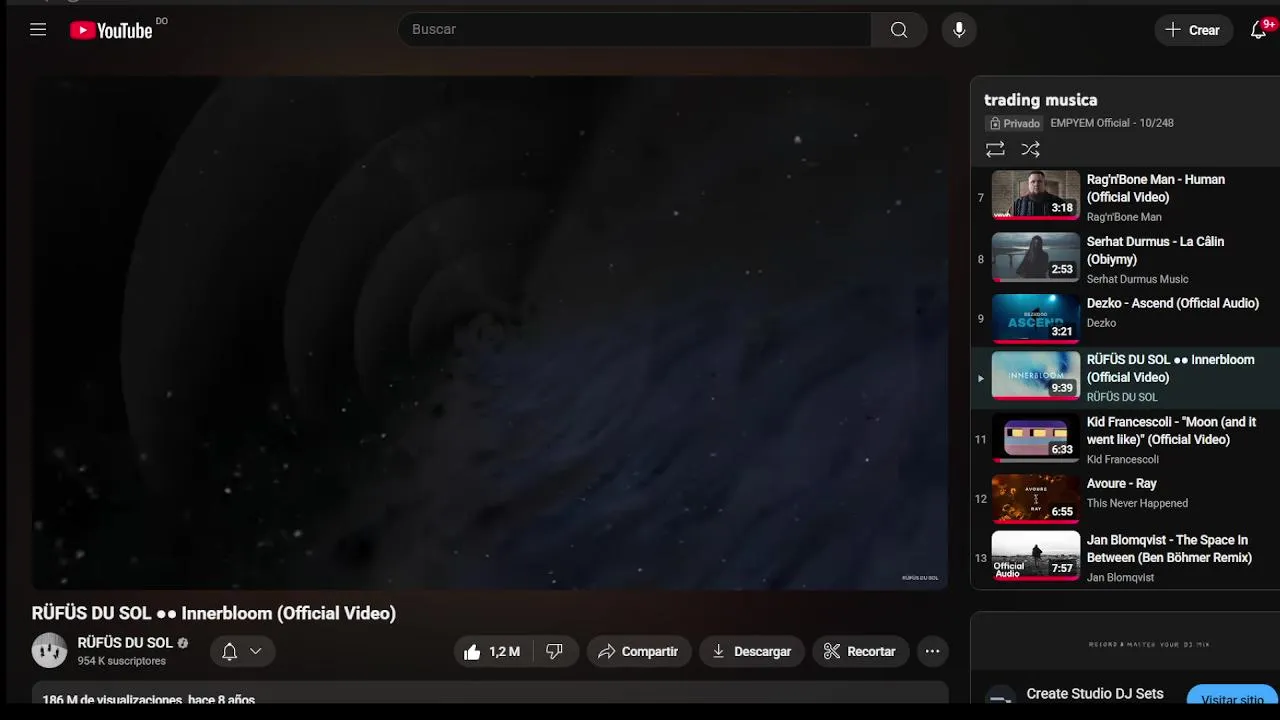Screen dimensions: 1280x720
Task: Open Create Studio DJ Sets ad title
Action: (1095, 693)
